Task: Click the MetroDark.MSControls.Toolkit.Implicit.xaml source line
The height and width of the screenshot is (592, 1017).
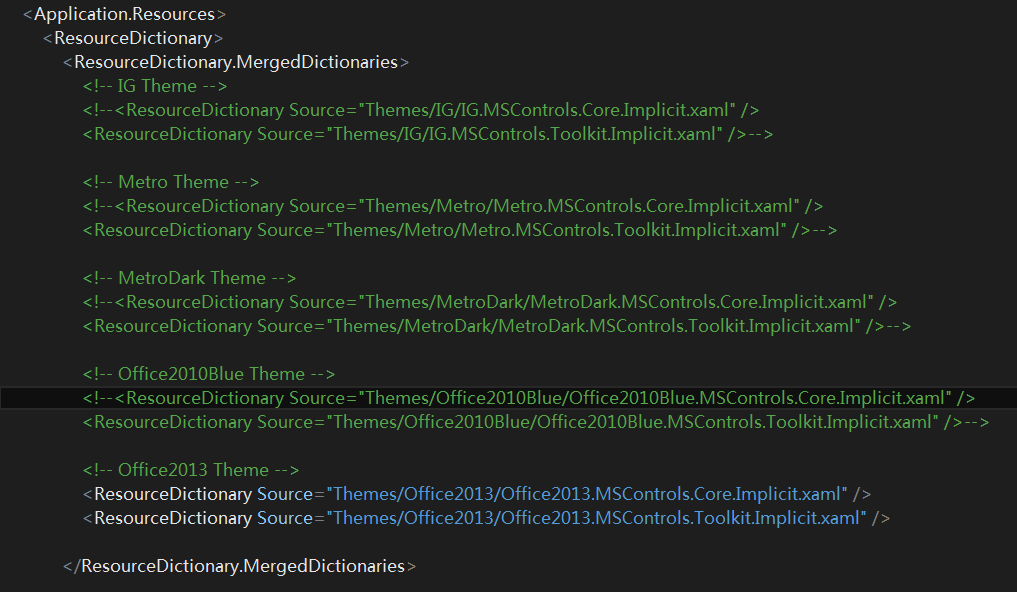Action: coord(497,326)
